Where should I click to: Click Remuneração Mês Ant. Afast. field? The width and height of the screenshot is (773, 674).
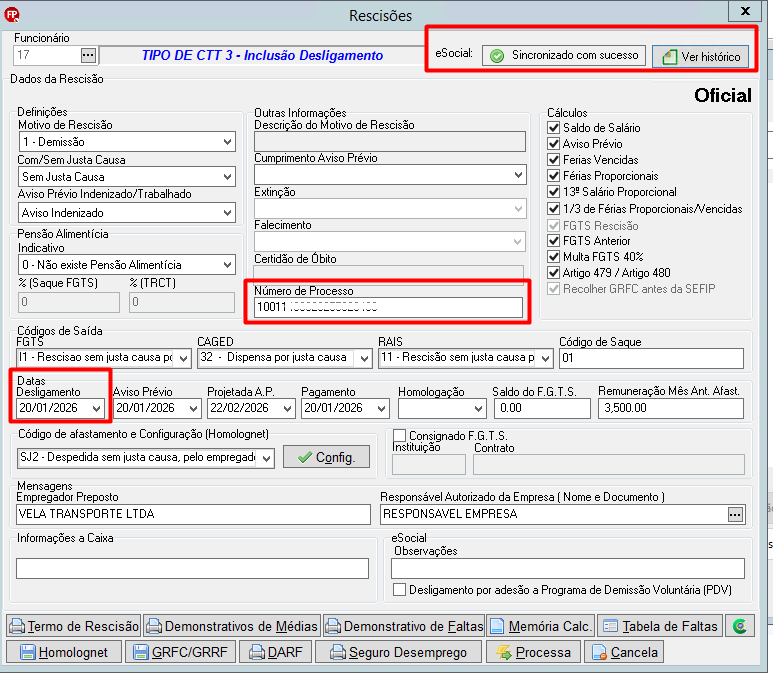[671, 408]
